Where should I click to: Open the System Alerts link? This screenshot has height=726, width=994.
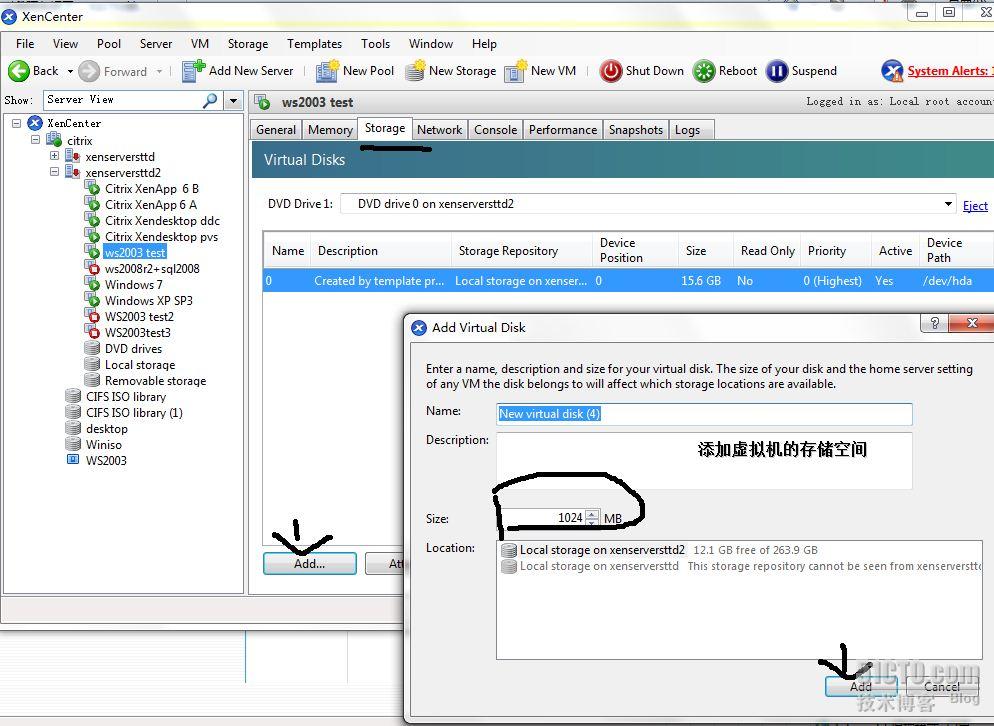click(x=950, y=71)
